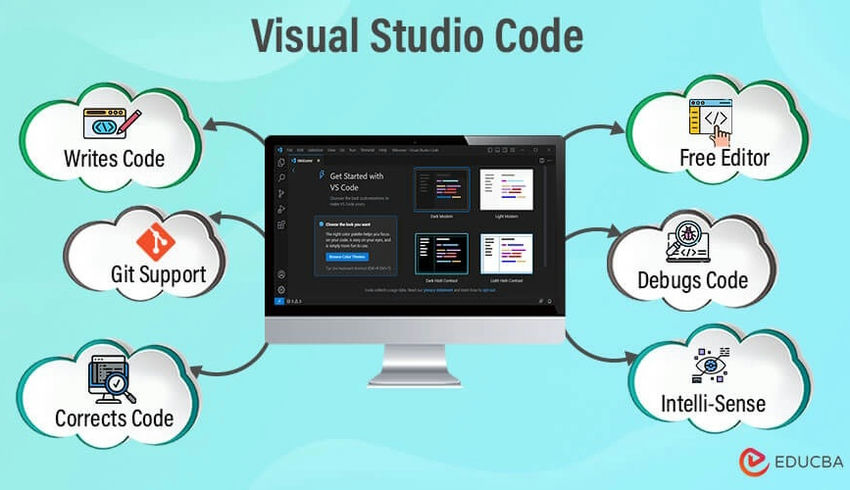The image size is (850, 490).
Task: Open the Terminal menu
Action: click(x=368, y=150)
